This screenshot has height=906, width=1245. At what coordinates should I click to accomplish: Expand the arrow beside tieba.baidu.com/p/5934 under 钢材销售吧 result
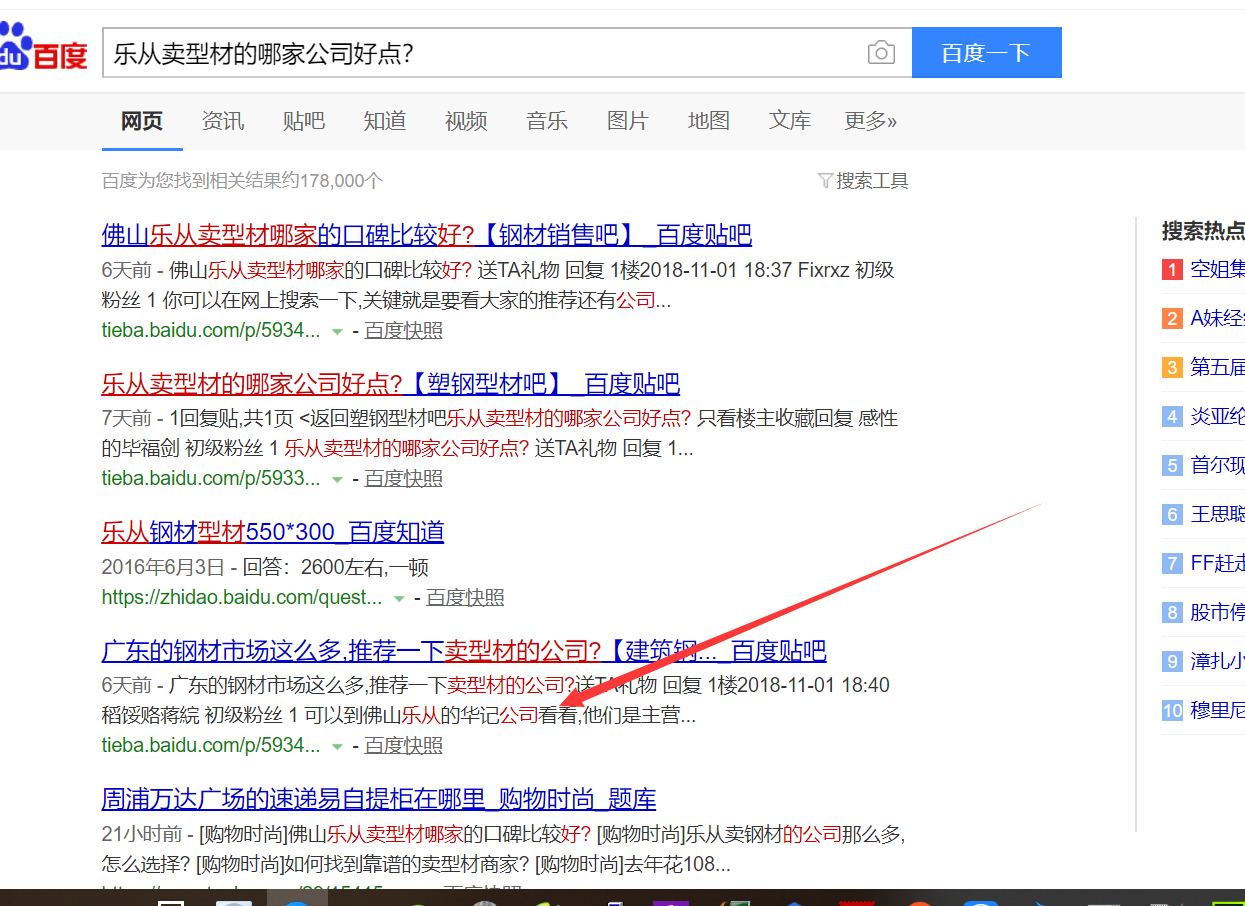click(338, 331)
